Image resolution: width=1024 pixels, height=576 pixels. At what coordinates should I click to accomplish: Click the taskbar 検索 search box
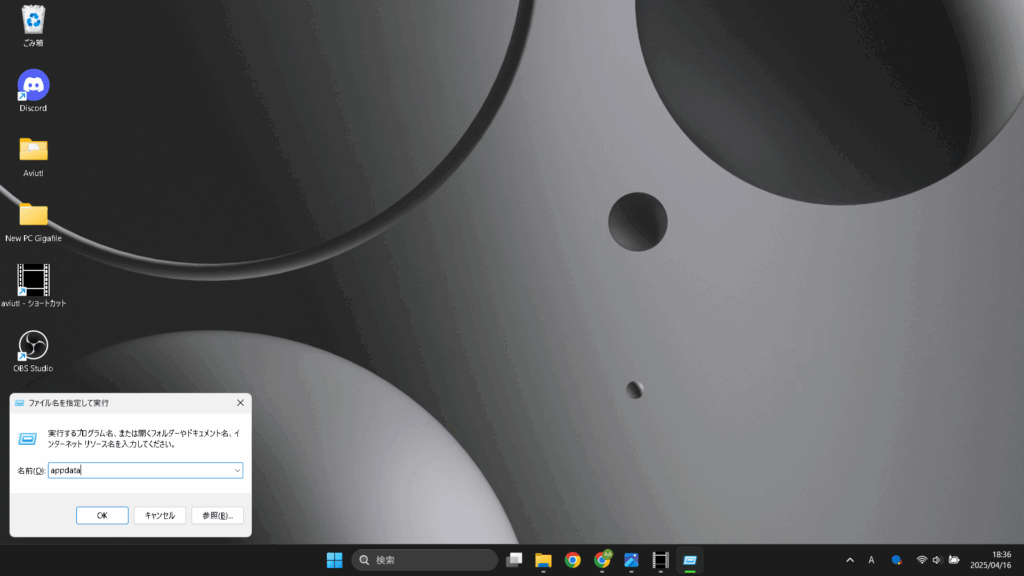(x=425, y=560)
